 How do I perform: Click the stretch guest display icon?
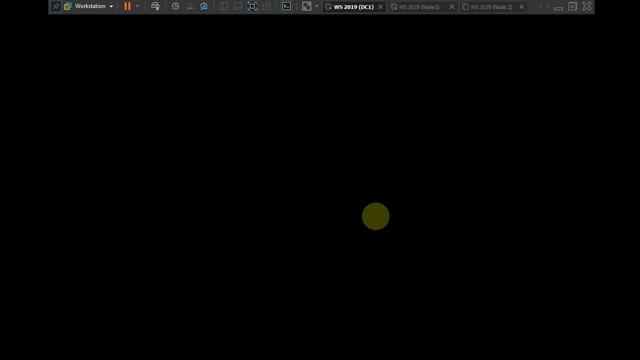pyautogui.click(x=307, y=6)
